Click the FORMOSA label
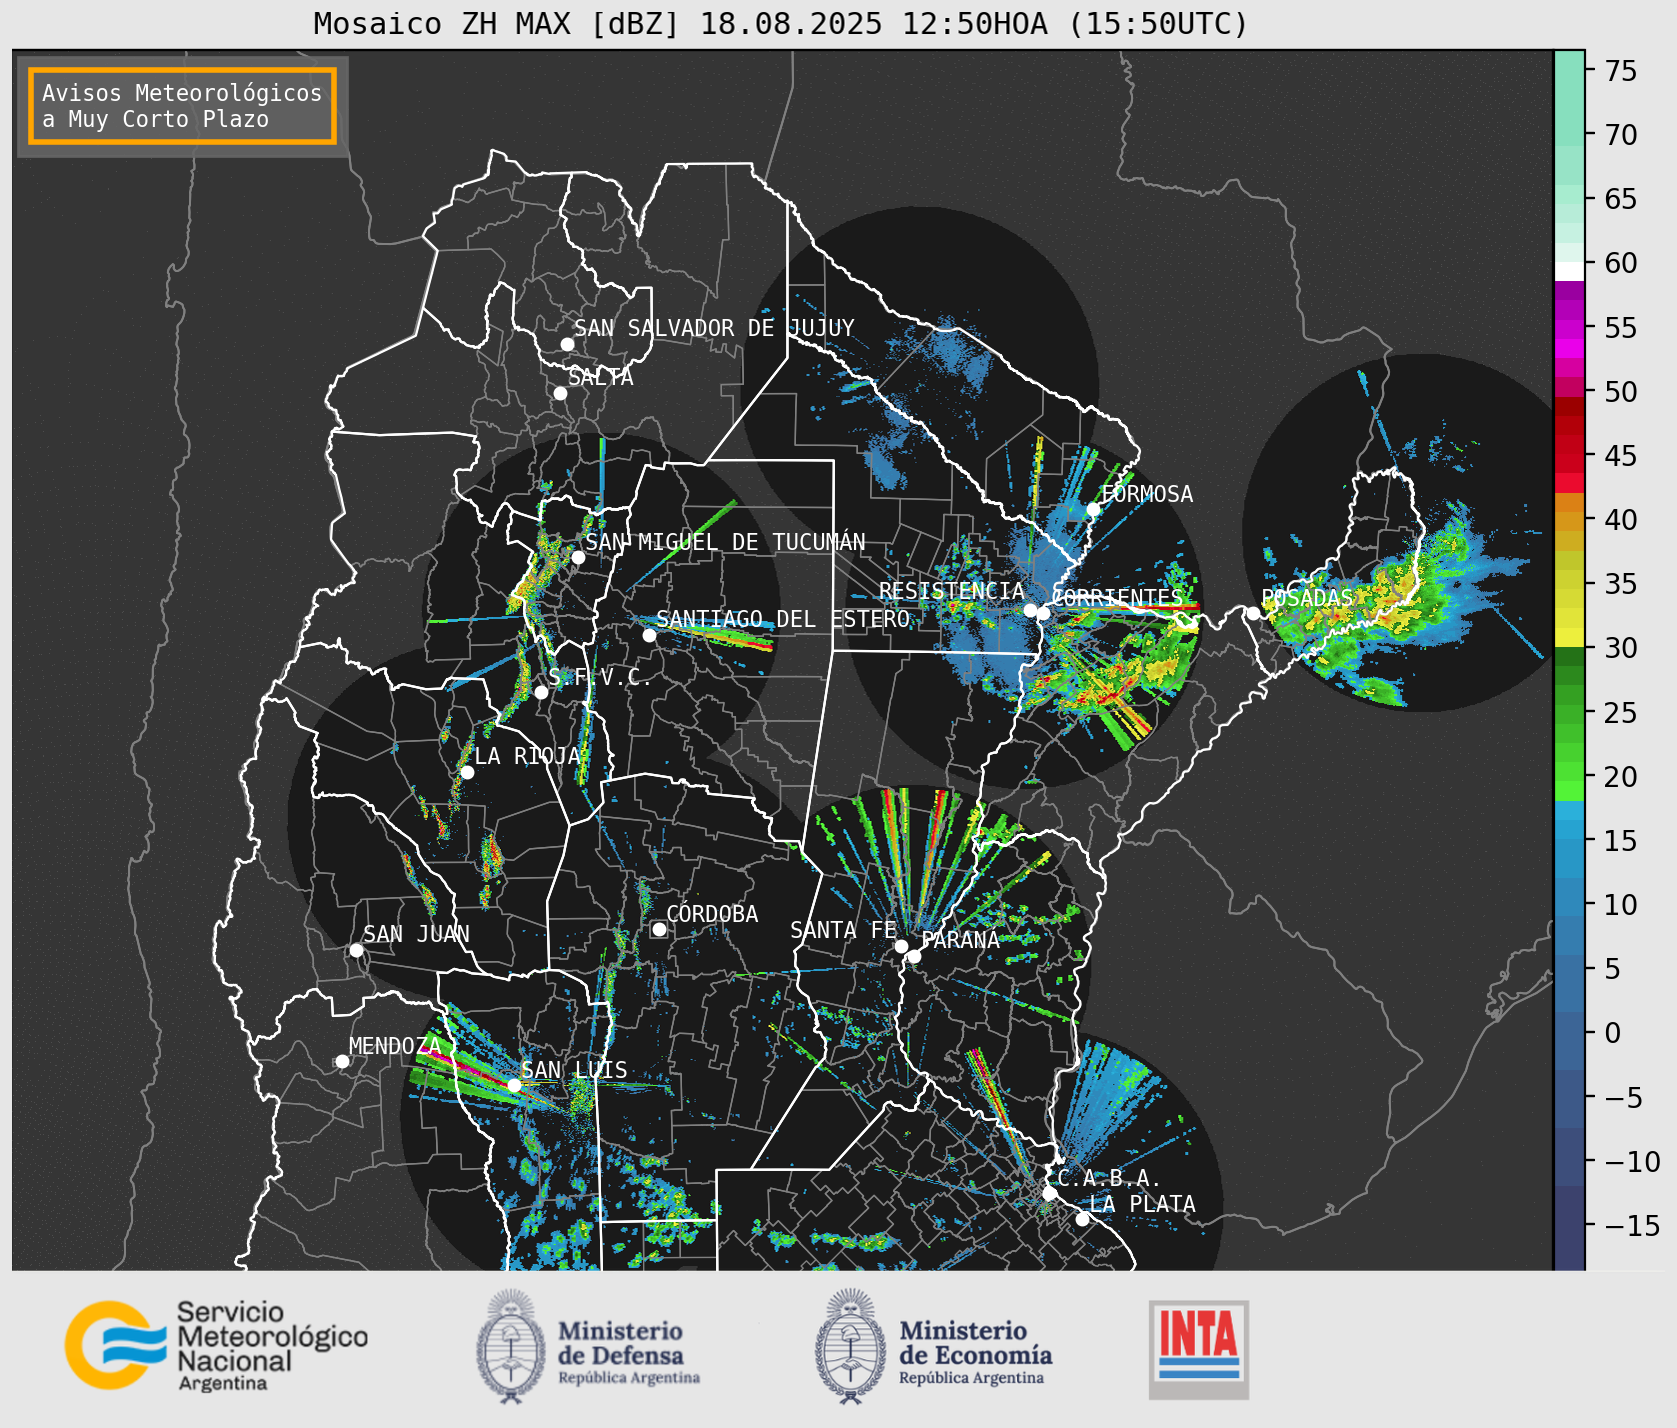The width and height of the screenshot is (1677, 1428). [1147, 494]
